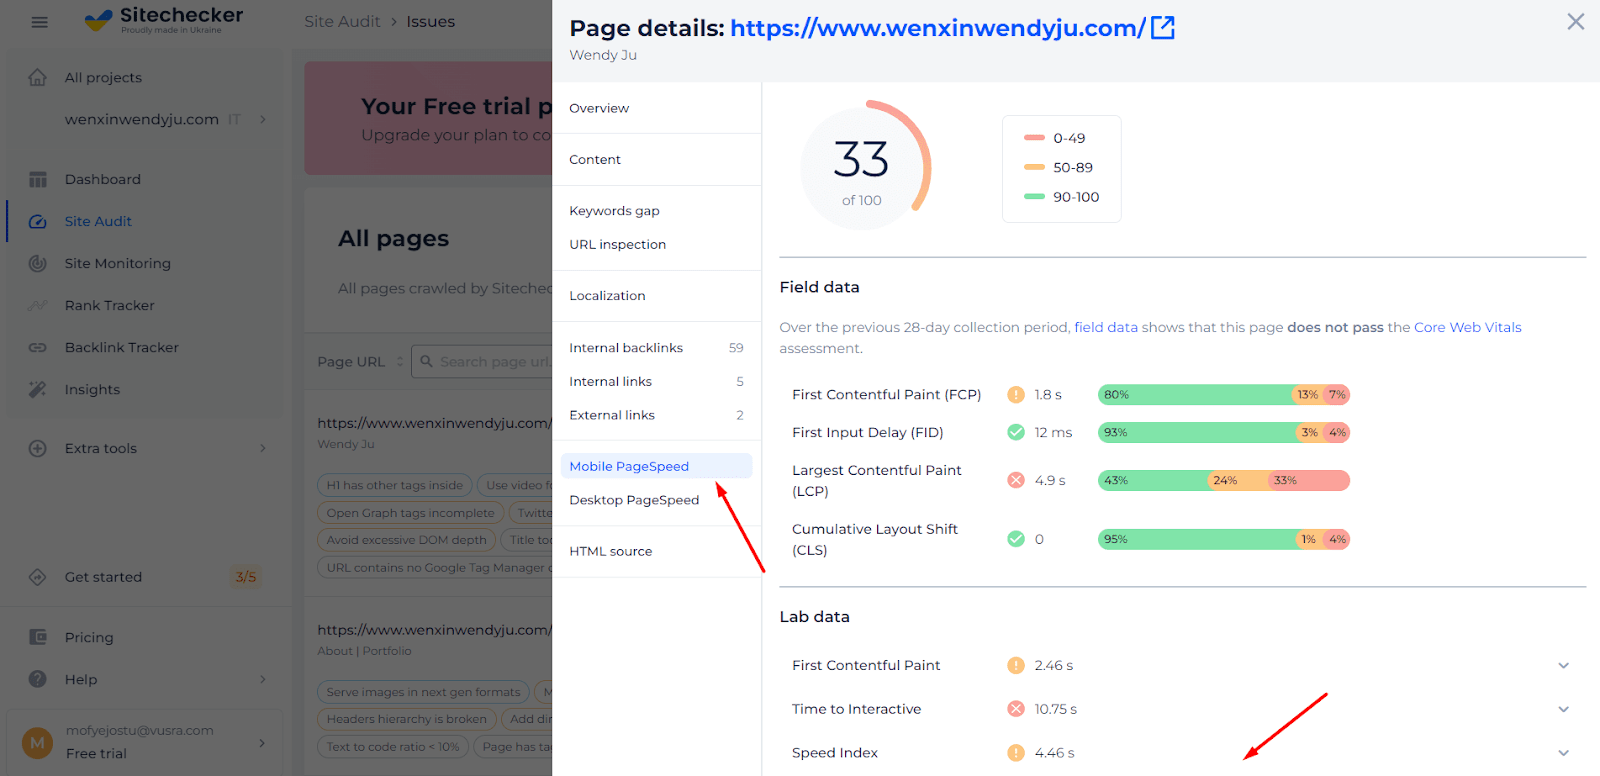Screen dimensions: 1600x776
Task: Click 'Serve images in next gen formats' tag
Action: coord(423,692)
